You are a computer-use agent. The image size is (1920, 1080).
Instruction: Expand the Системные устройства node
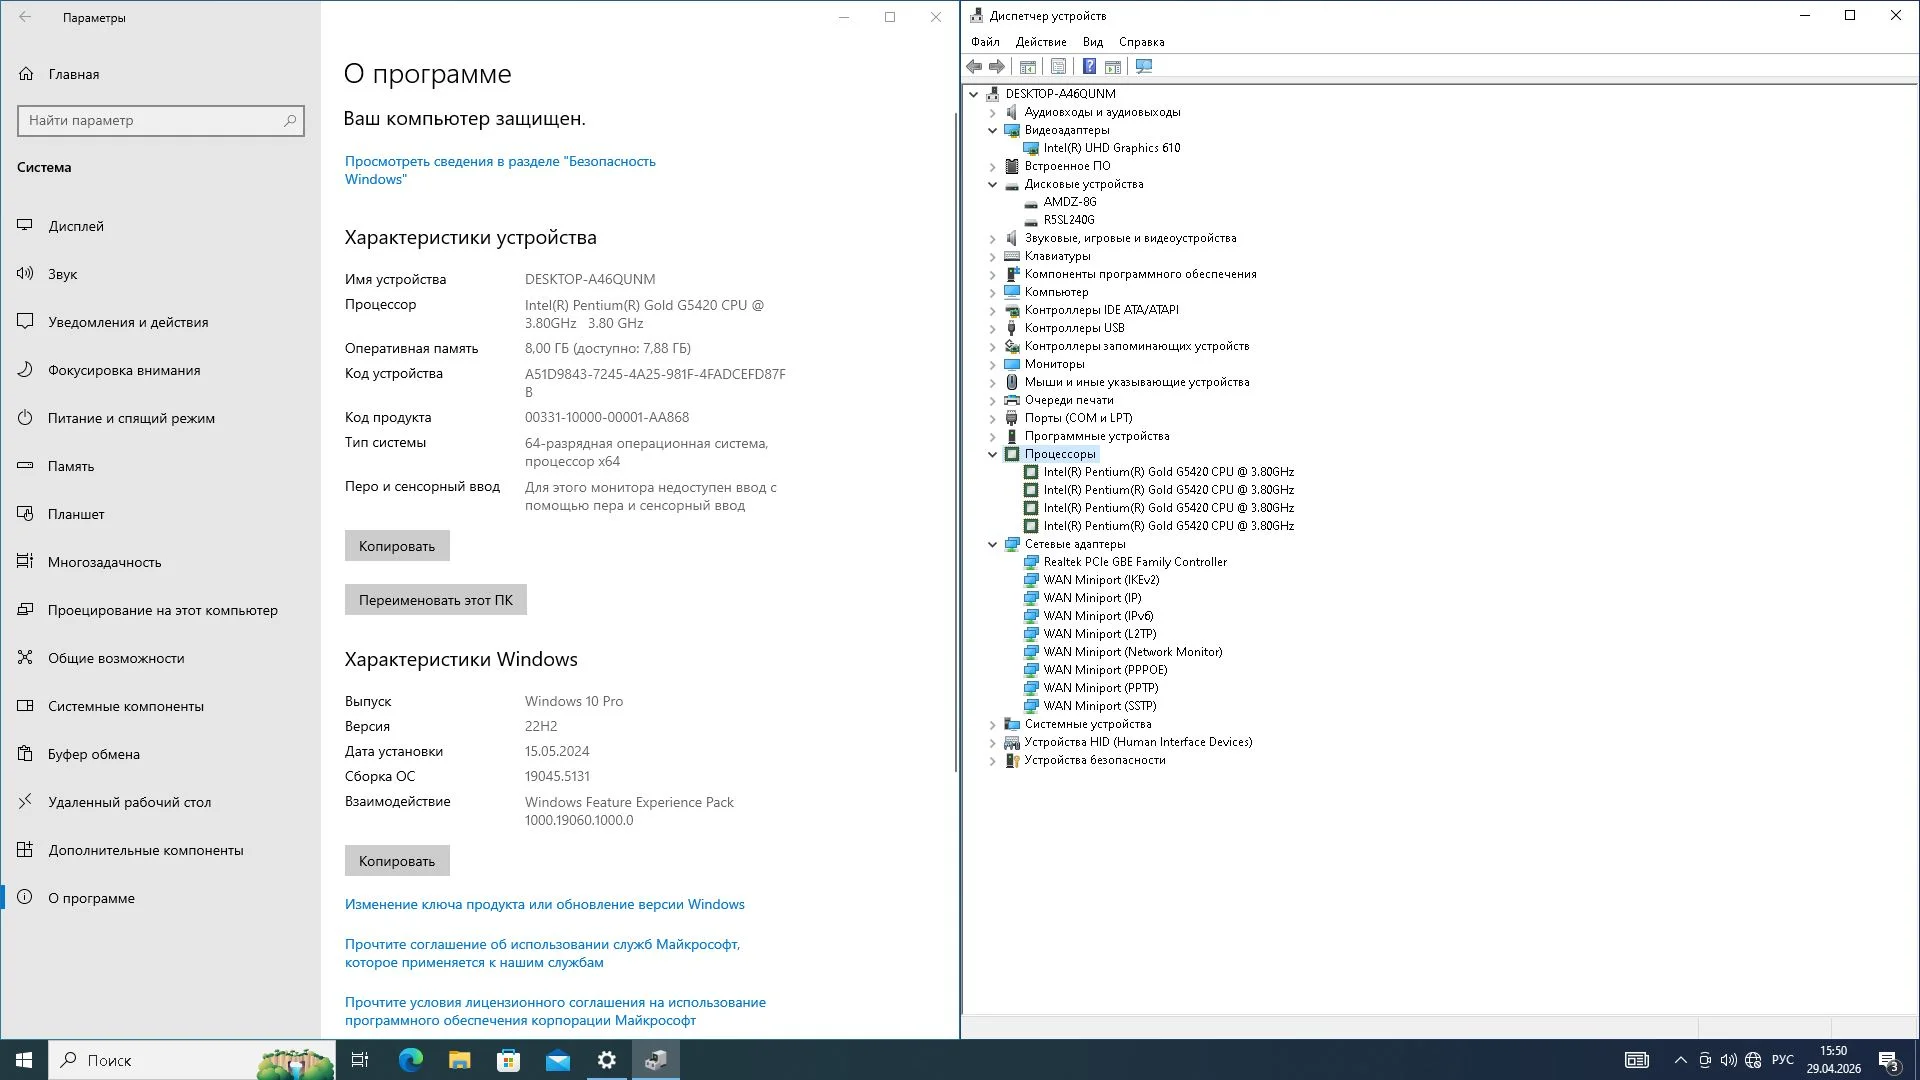[993, 724]
